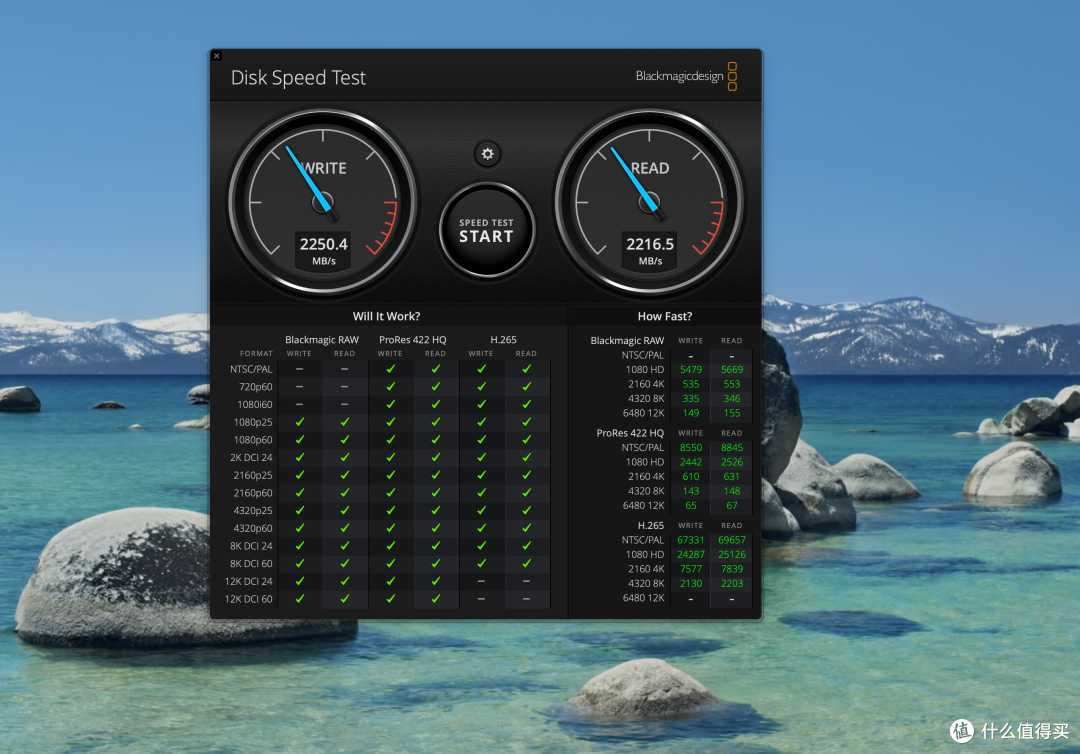
Task: Click H.265 4320 8K read value 2203
Action: coord(732,583)
